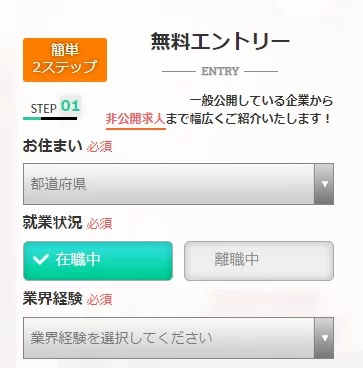The width and height of the screenshot is (363, 368).
Task: Click the checkmark icon in 在職中
Action: pos(41,259)
